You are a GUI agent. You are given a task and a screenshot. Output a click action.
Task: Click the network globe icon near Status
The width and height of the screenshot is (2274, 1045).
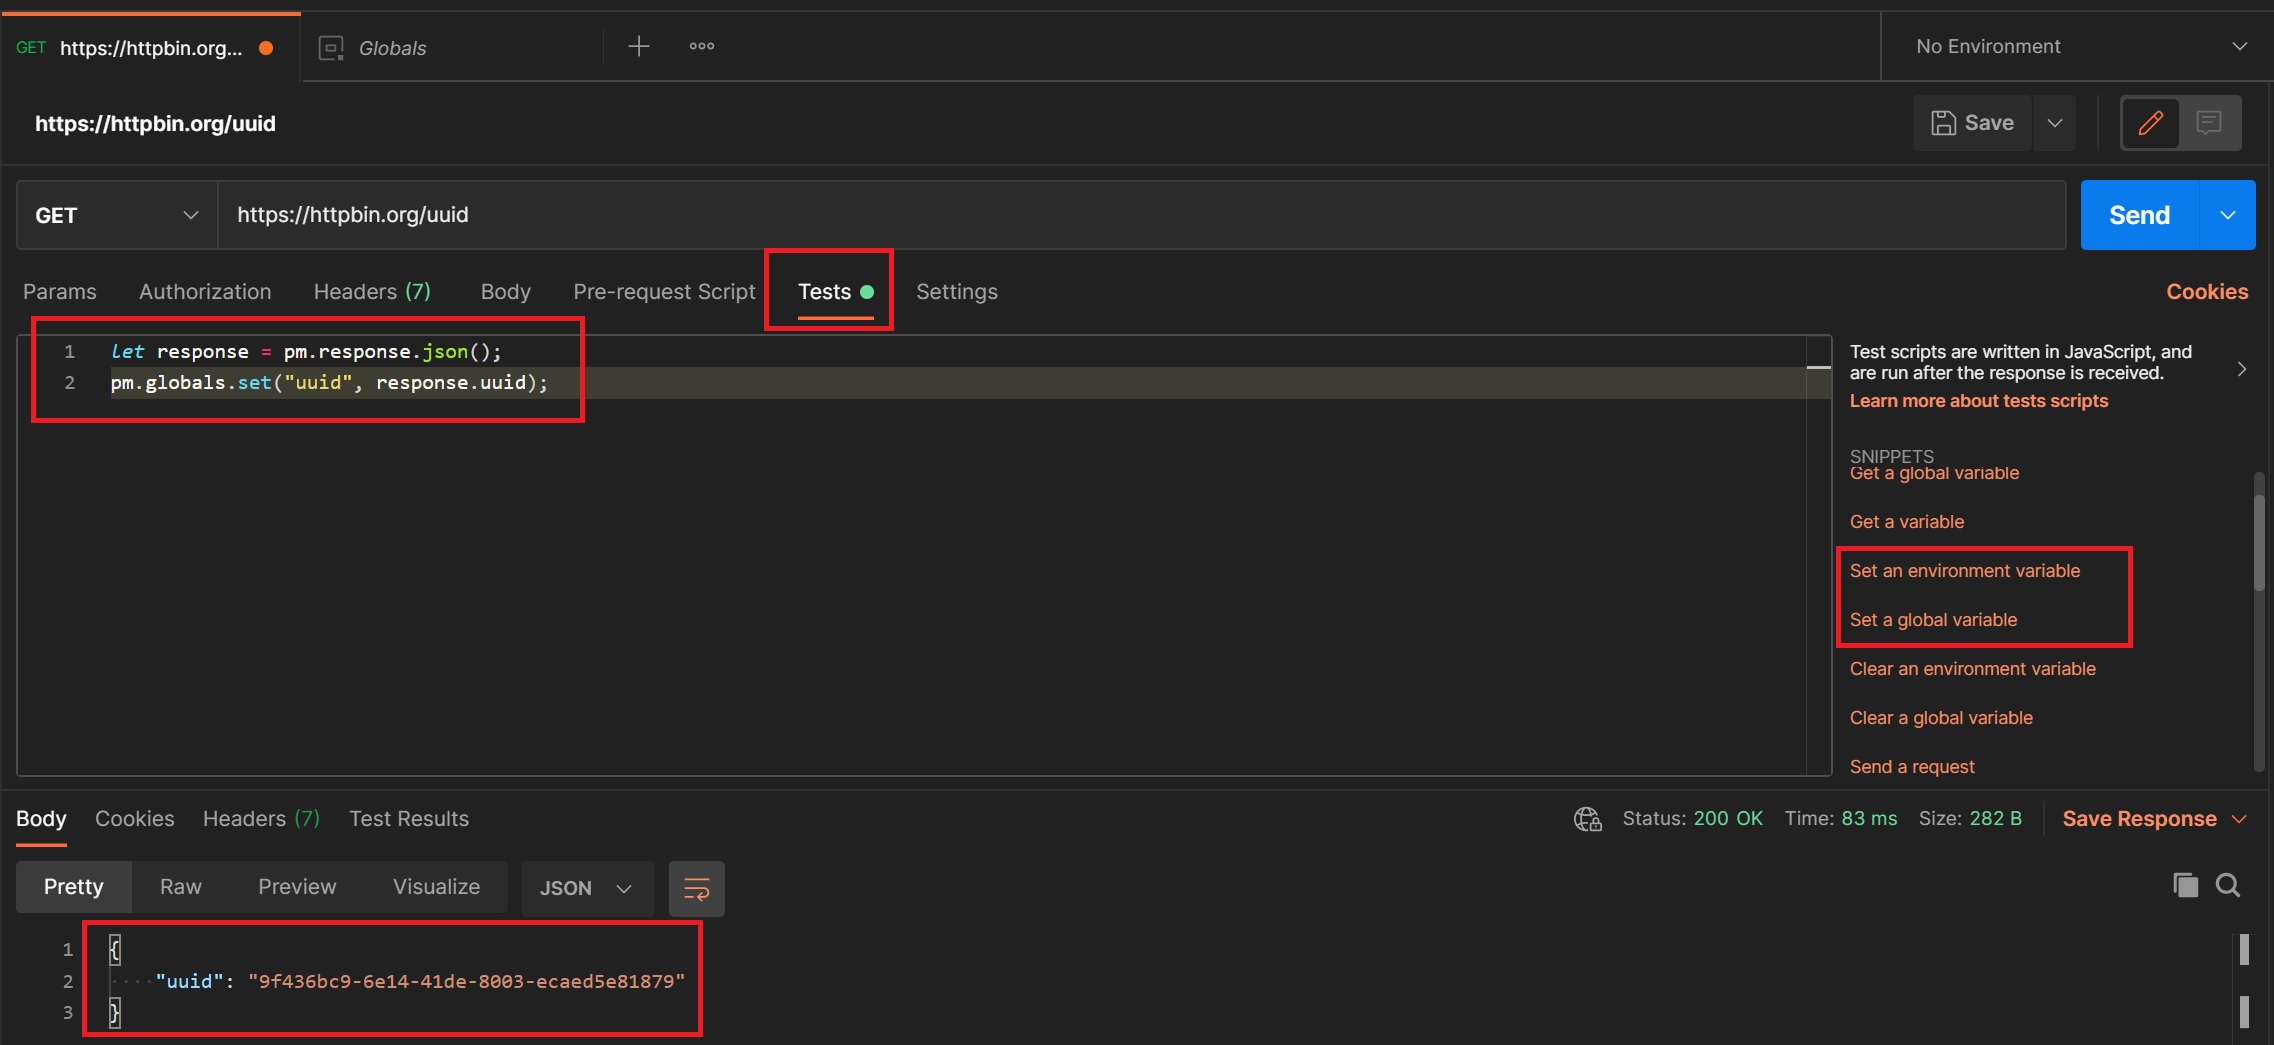(x=1587, y=819)
